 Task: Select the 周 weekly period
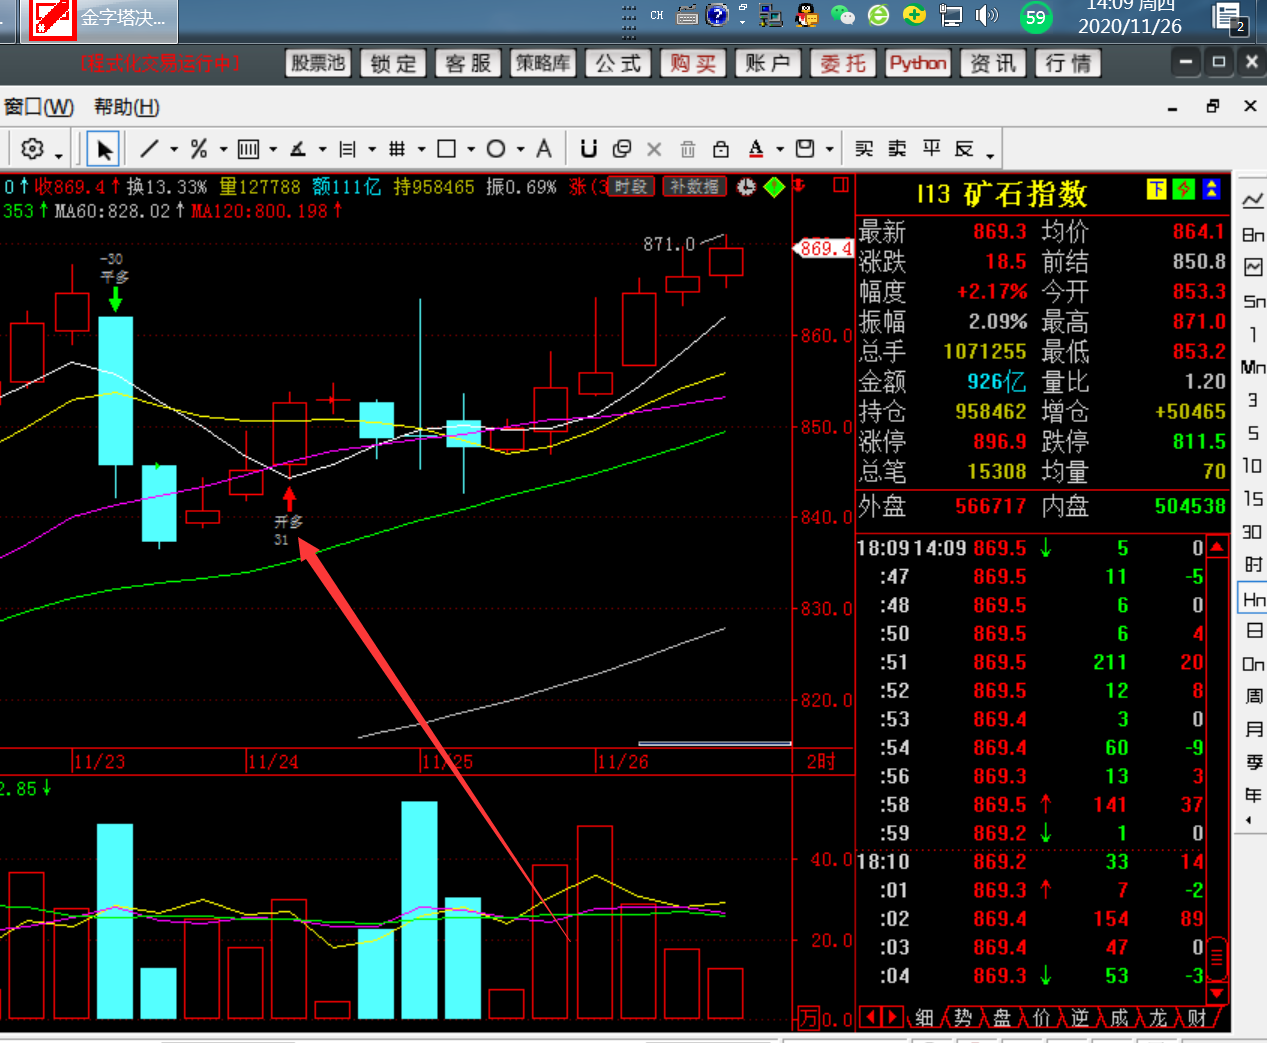click(x=1254, y=697)
